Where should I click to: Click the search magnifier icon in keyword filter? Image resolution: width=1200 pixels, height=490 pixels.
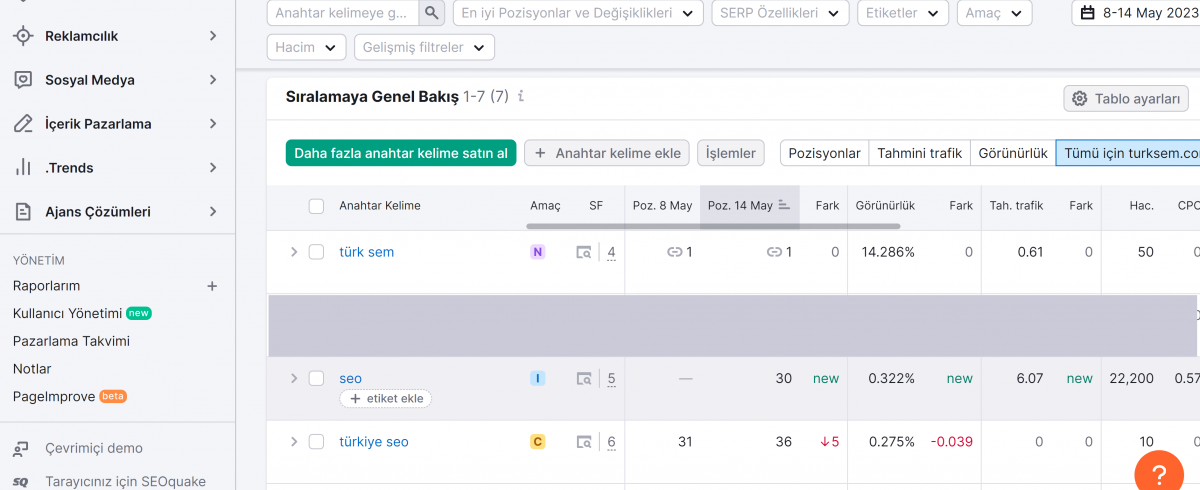(x=431, y=13)
